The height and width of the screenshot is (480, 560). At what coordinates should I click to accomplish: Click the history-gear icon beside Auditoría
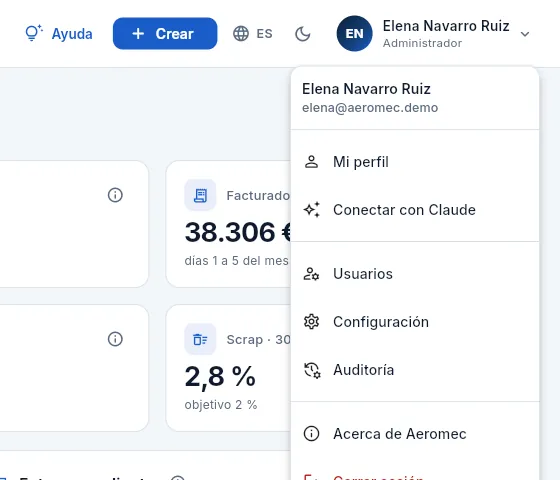click(x=312, y=370)
